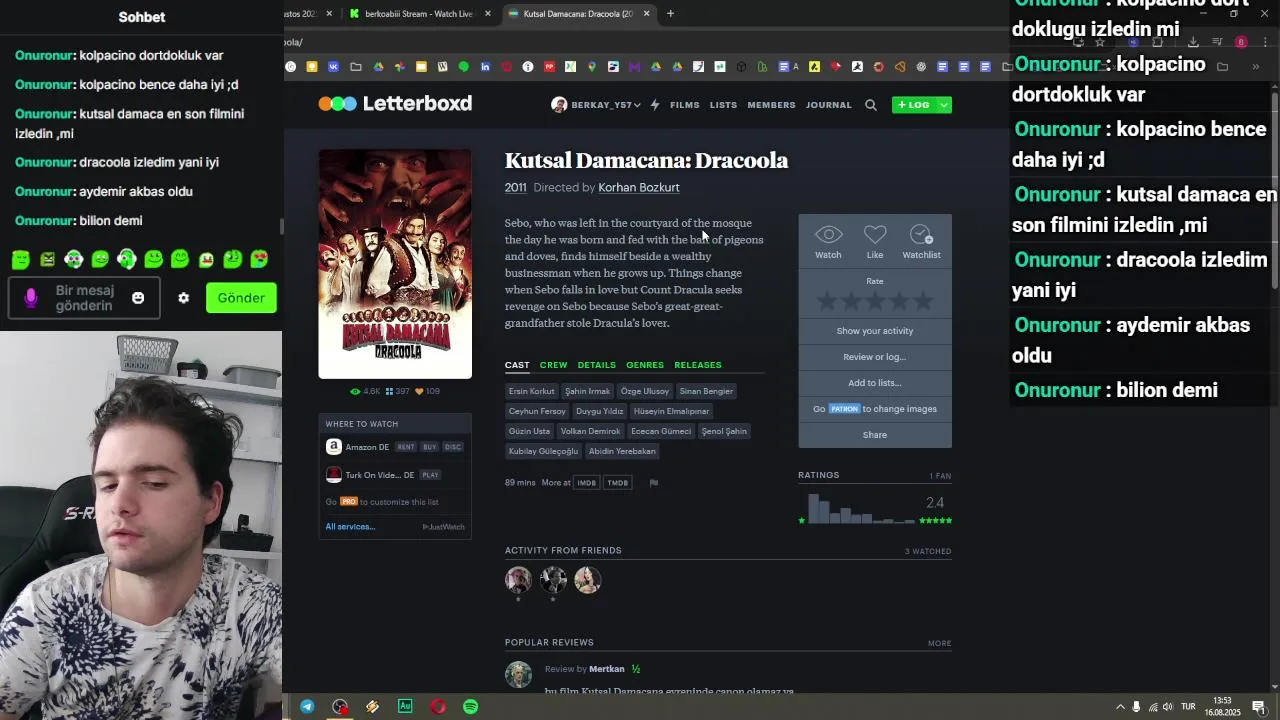Open the FILMS menu
This screenshot has height=720, width=1280.
click(x=685, y=105)
